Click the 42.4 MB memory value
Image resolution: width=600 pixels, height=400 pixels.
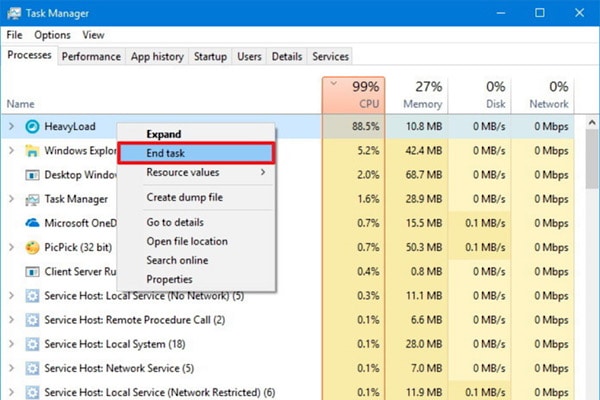(424, 151)
